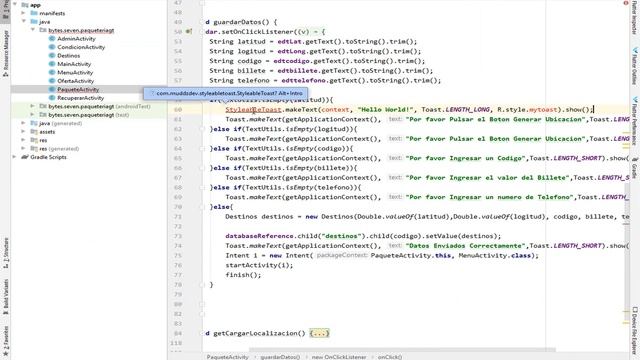Collapse the bytes.seven.paqueteriagt main package arrow
640x360 pixels.
tap(33, 30)
